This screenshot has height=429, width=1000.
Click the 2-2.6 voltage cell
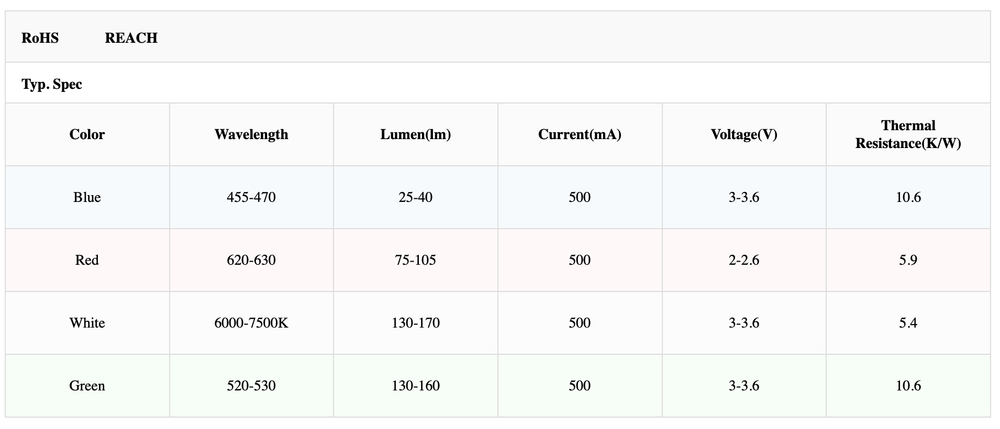[744, 260]
